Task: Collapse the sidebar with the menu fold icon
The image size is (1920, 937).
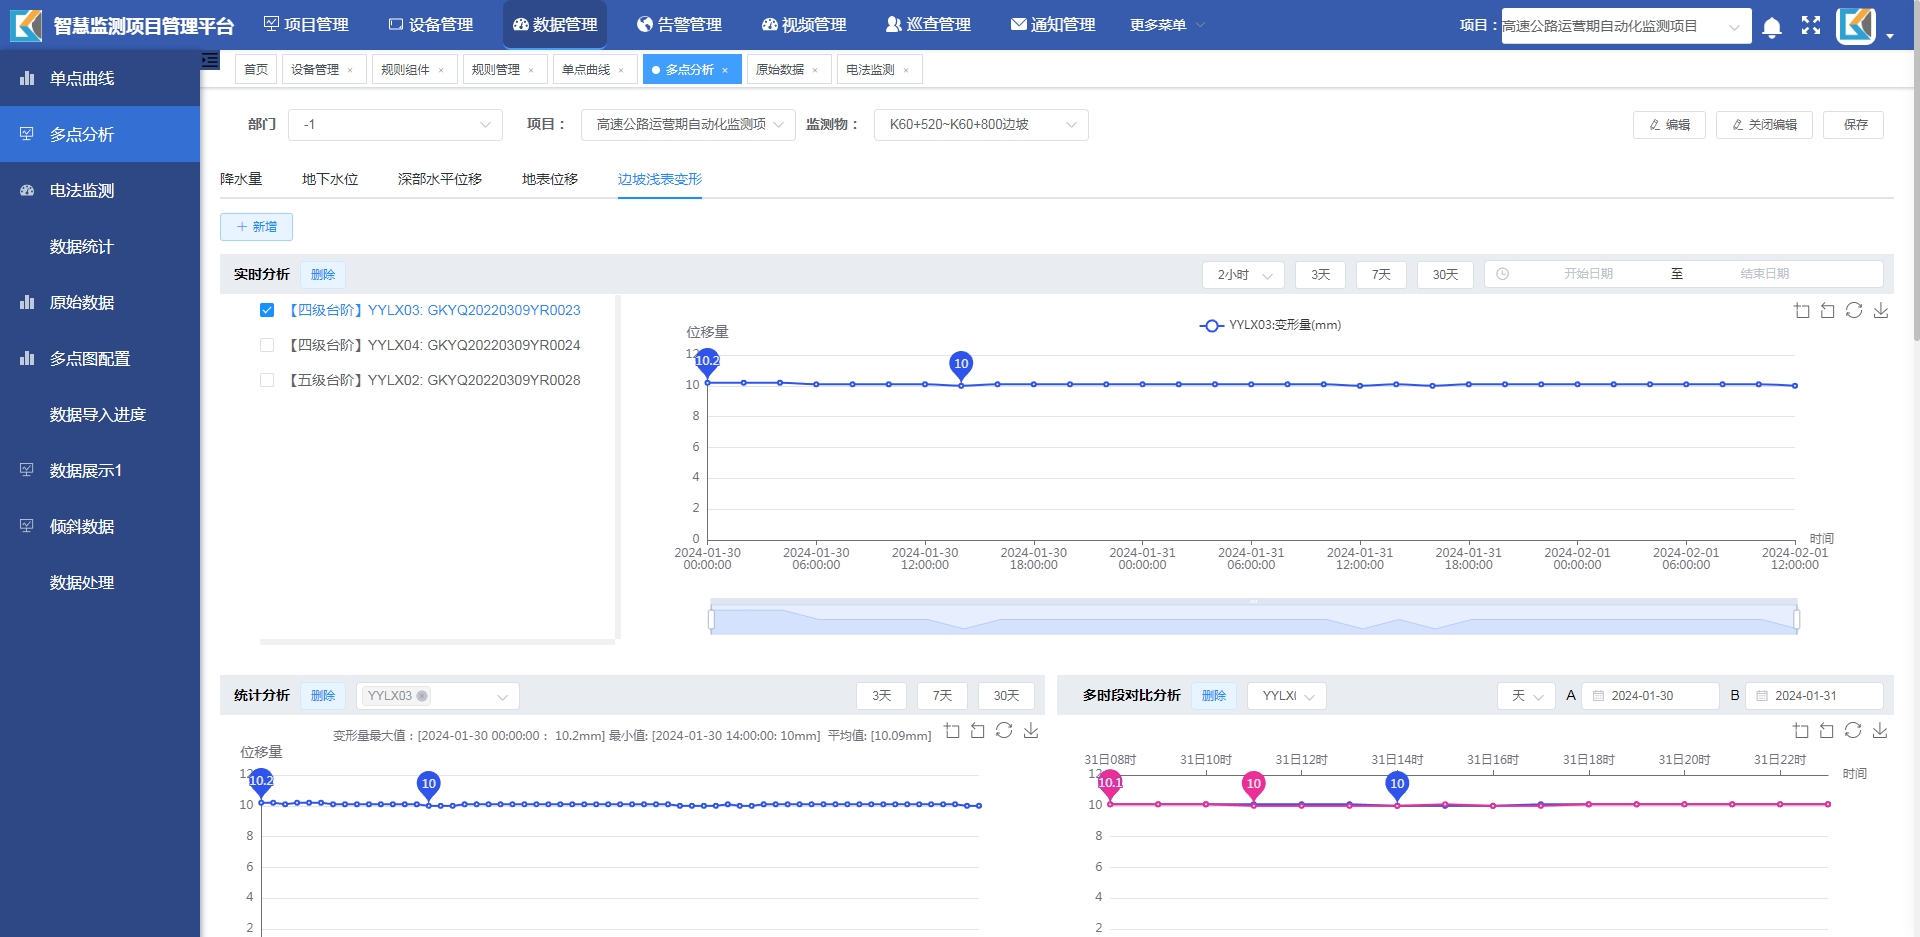Action: coord(210,61)
